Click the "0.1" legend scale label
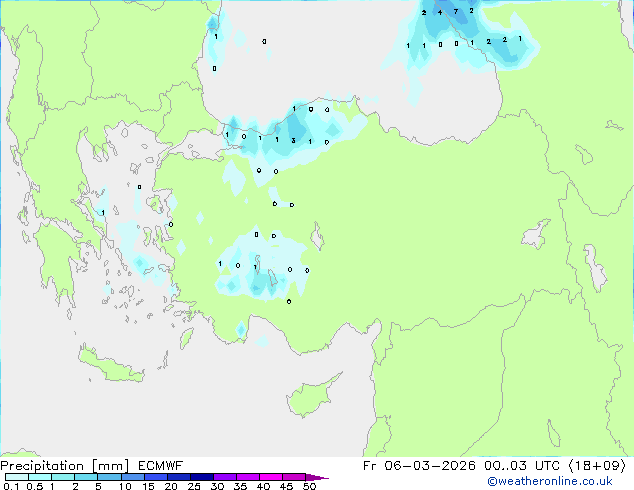This screenshot has height=490, width=634. pyautogui.click(x=11, y=486)
